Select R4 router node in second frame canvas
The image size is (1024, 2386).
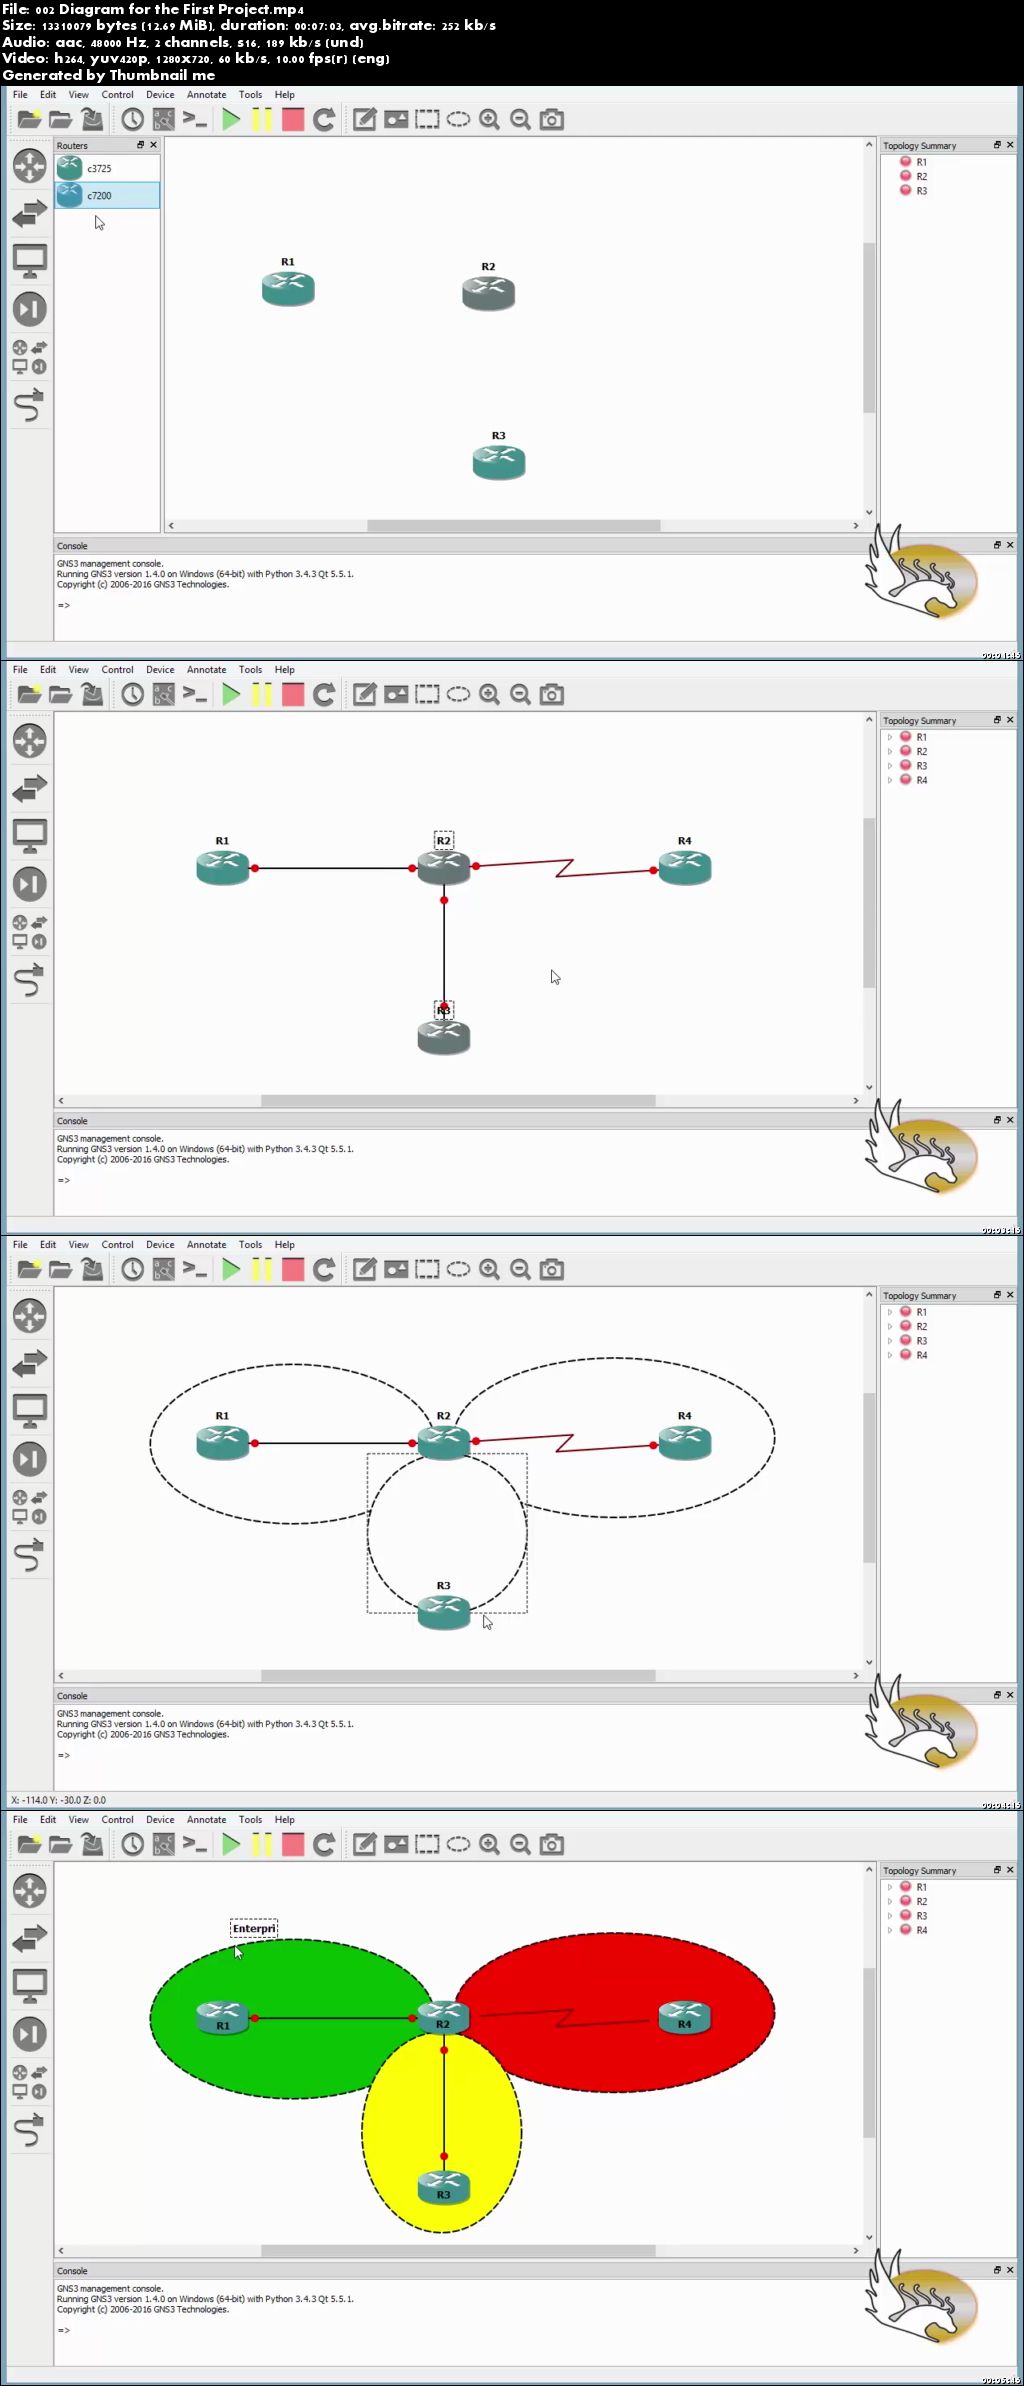[685, 867]
